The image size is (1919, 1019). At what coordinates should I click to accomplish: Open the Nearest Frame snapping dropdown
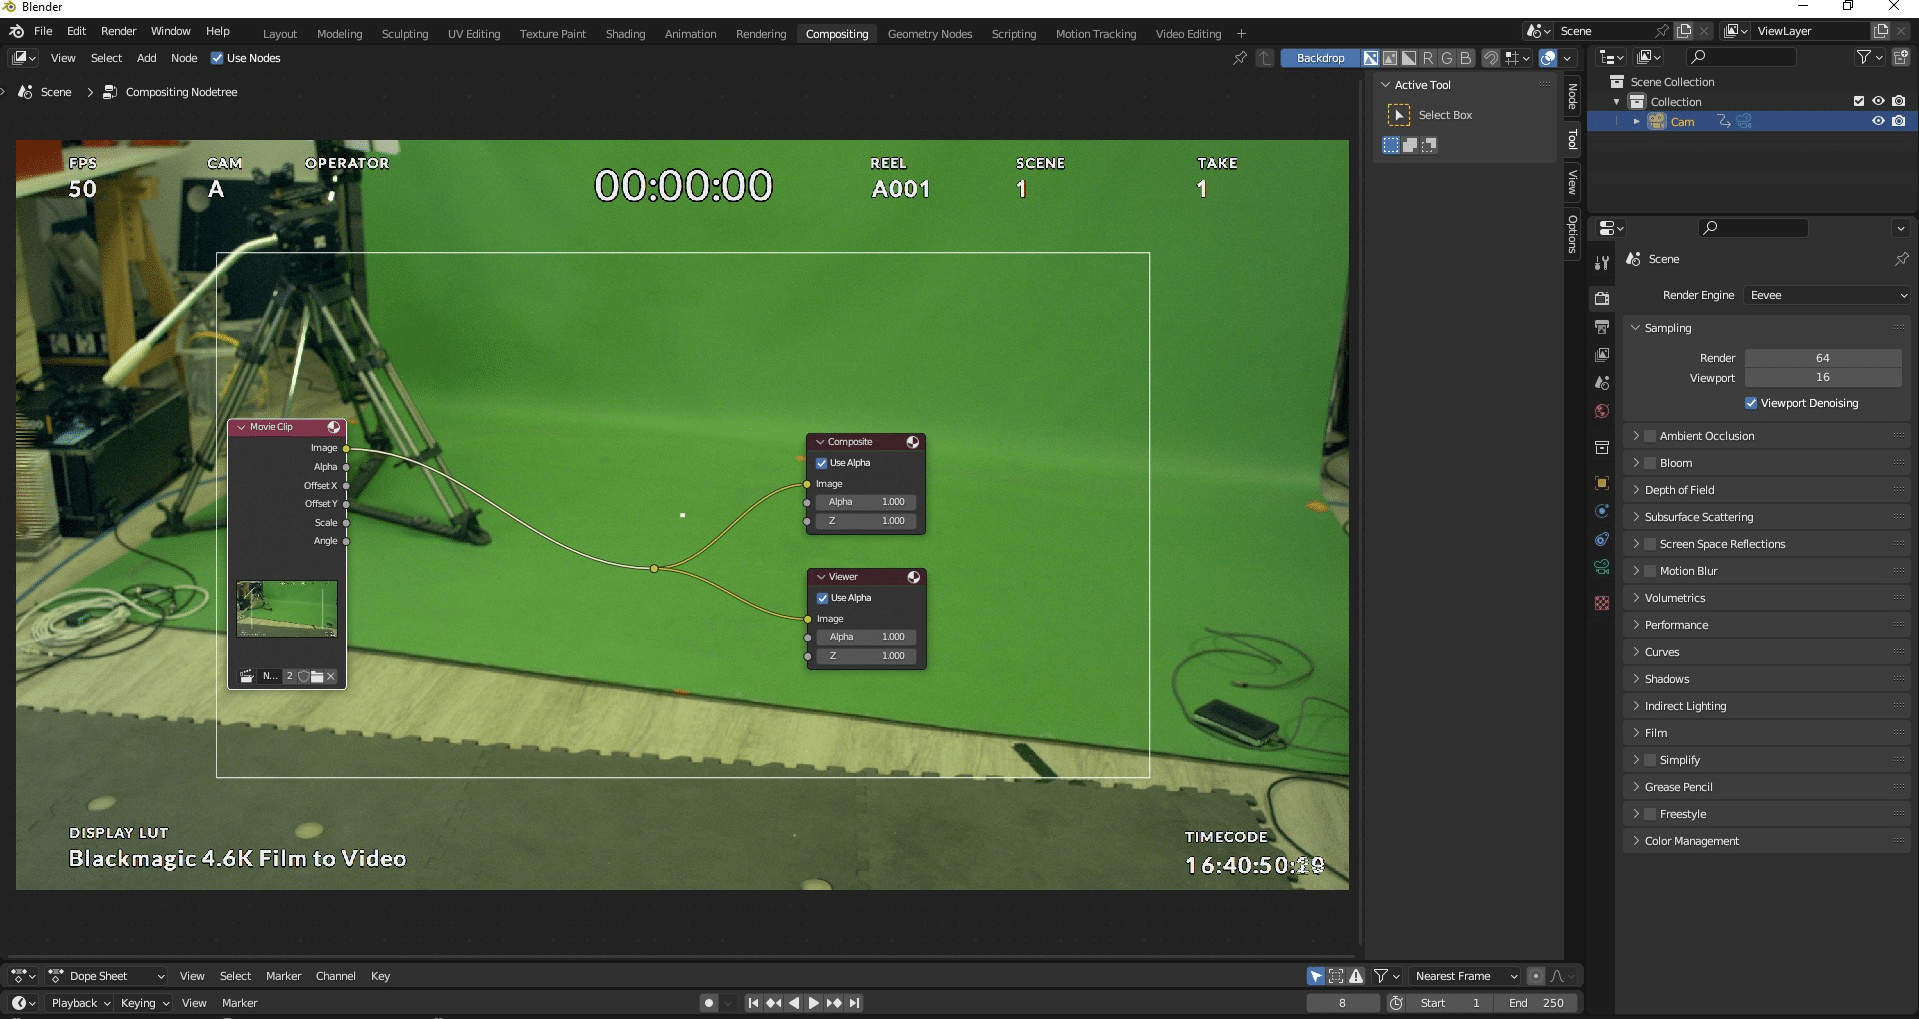1464,976
